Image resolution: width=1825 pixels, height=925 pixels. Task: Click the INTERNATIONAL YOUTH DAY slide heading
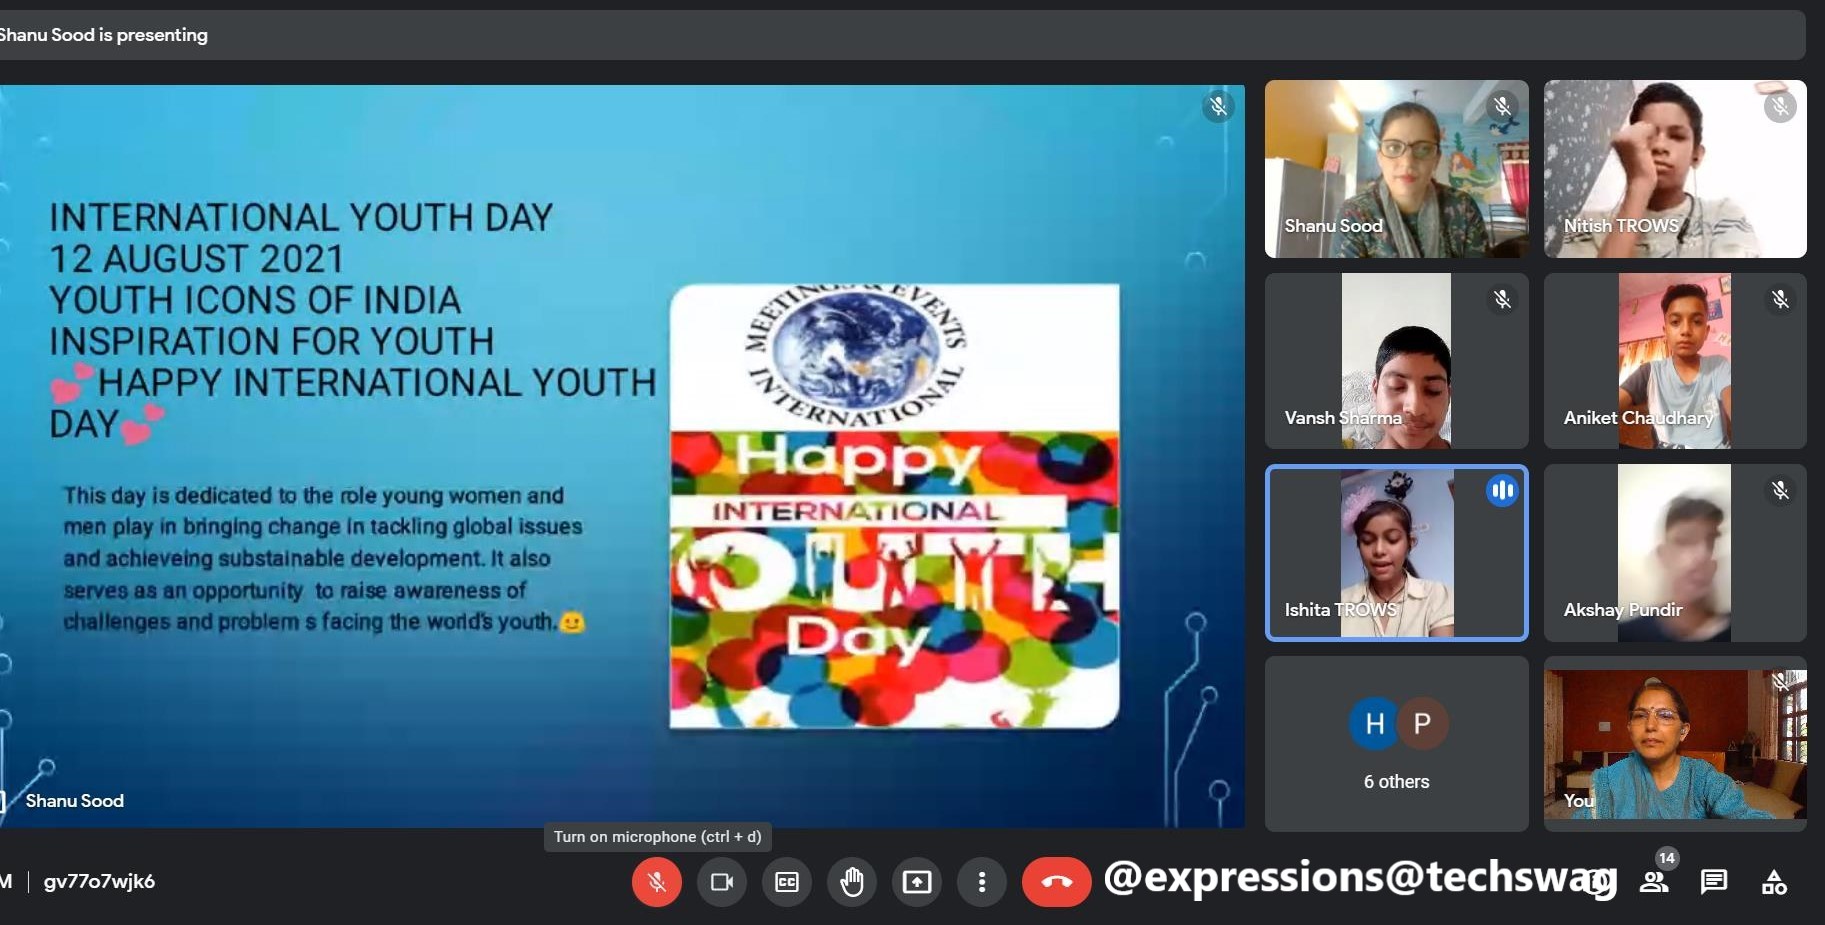pos(301,217)
